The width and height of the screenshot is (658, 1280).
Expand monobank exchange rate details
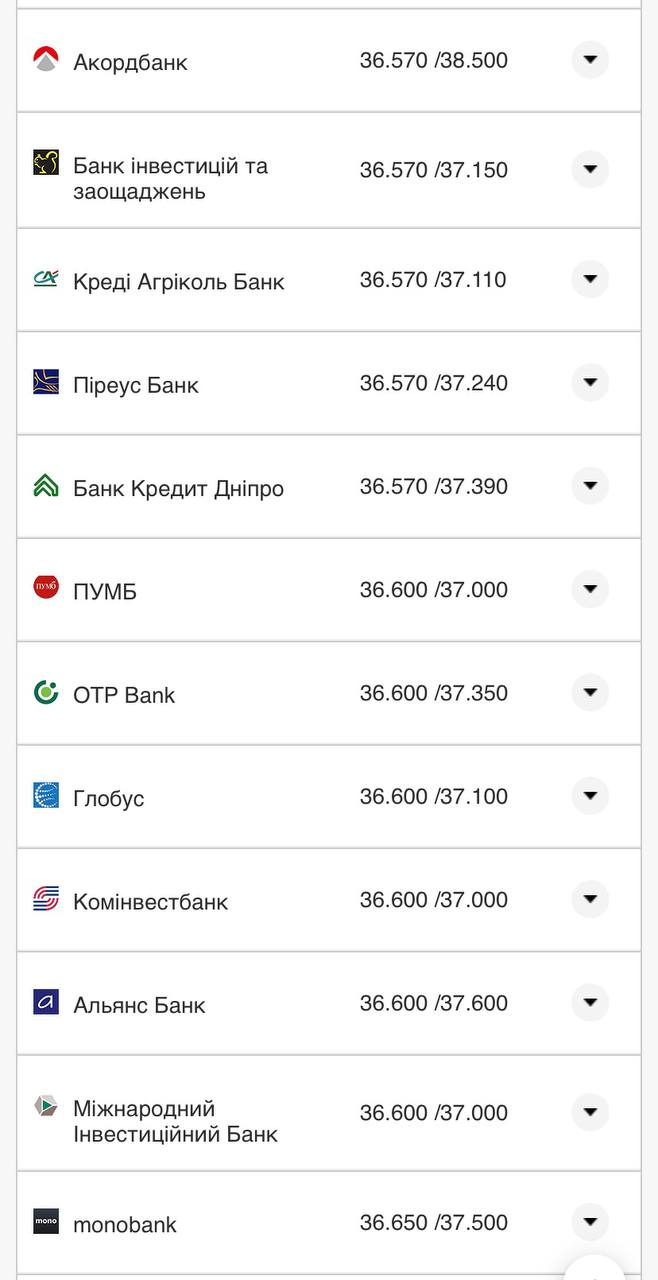tap(590, 1221)
